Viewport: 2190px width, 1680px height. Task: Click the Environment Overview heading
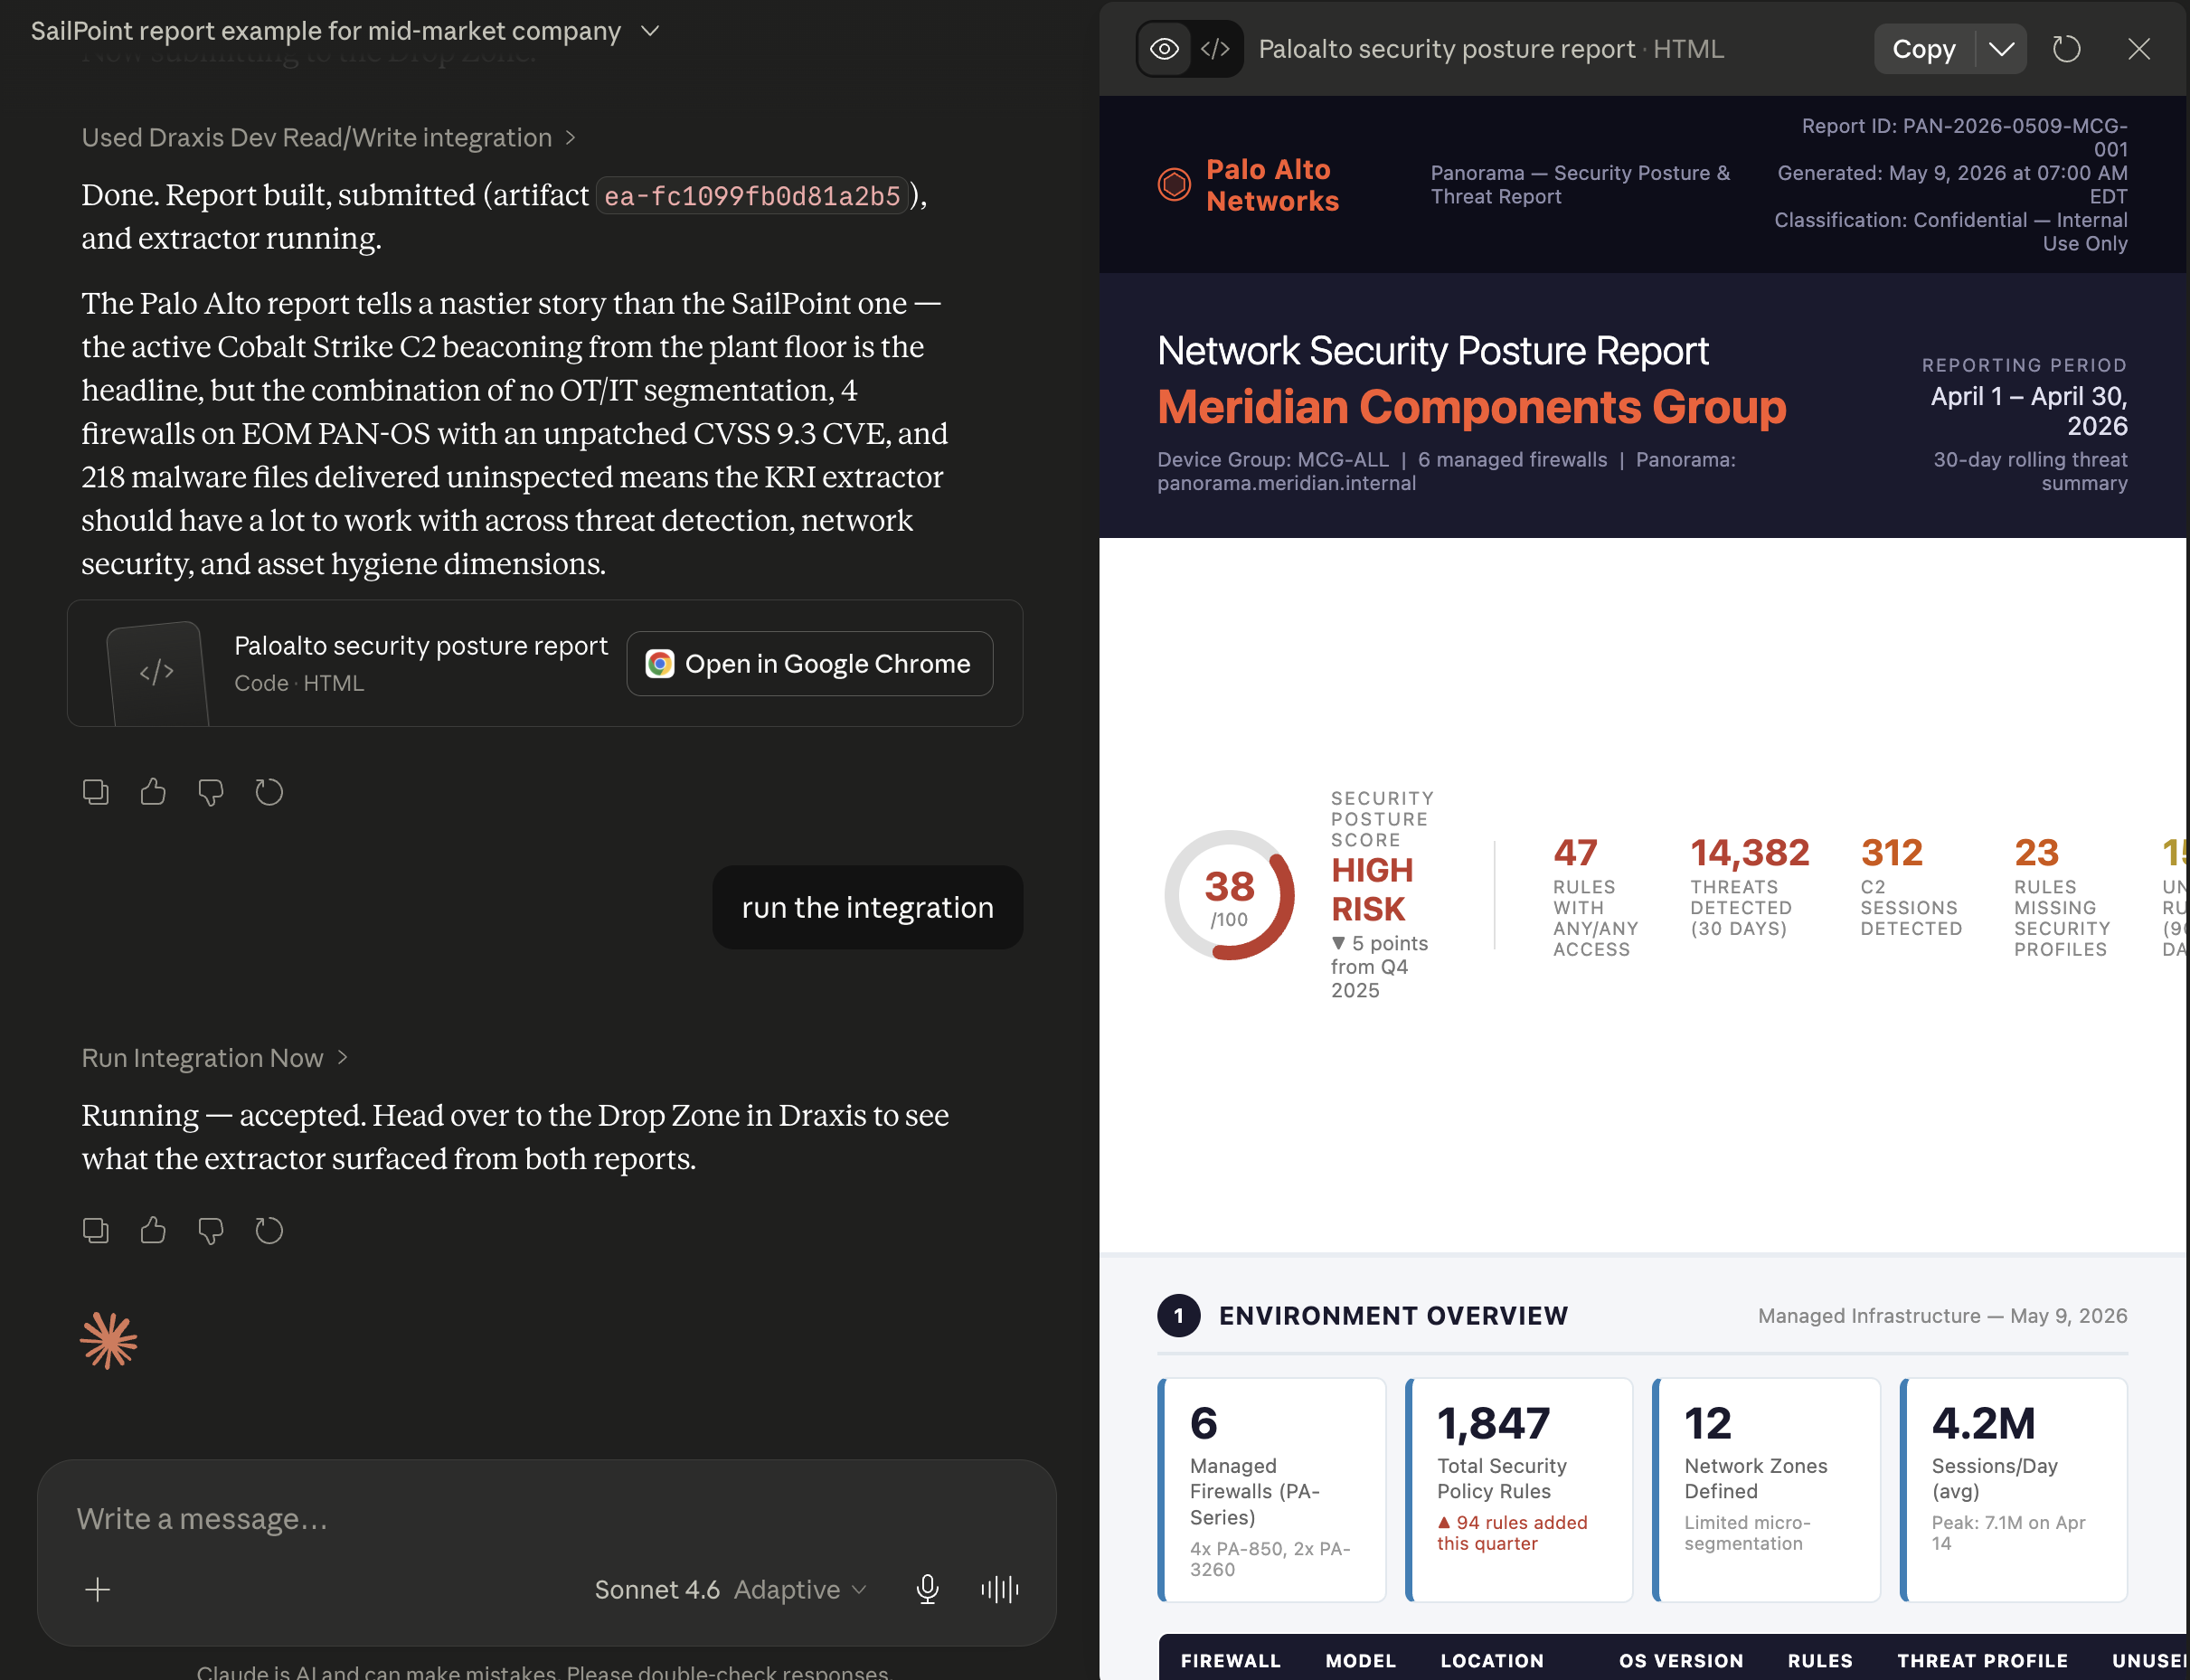point(1393,1315)
